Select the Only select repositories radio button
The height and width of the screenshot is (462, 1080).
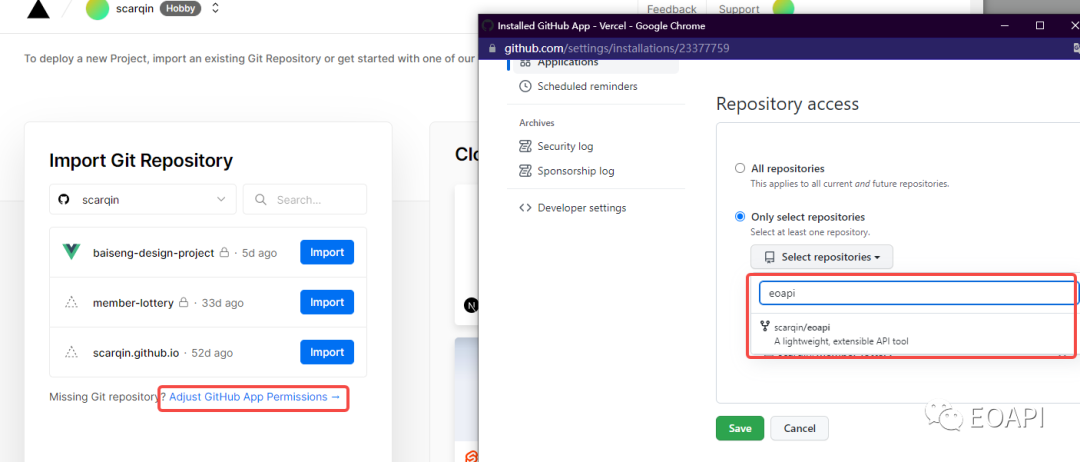click(x=740, y=216)
